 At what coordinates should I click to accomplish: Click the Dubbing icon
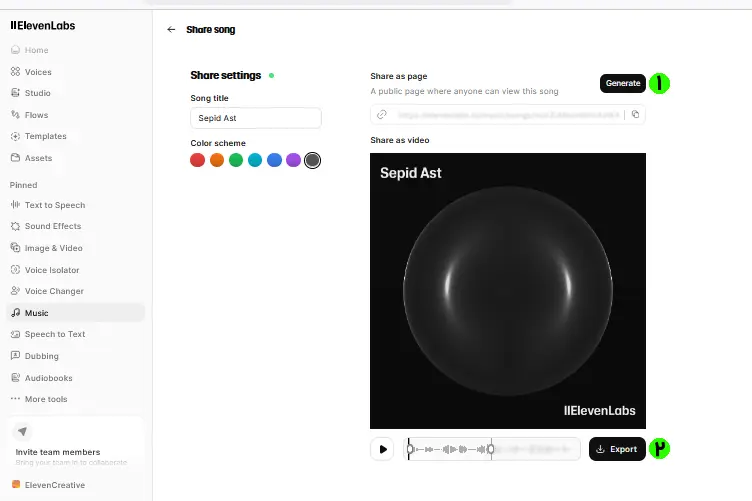coord(15,356)
